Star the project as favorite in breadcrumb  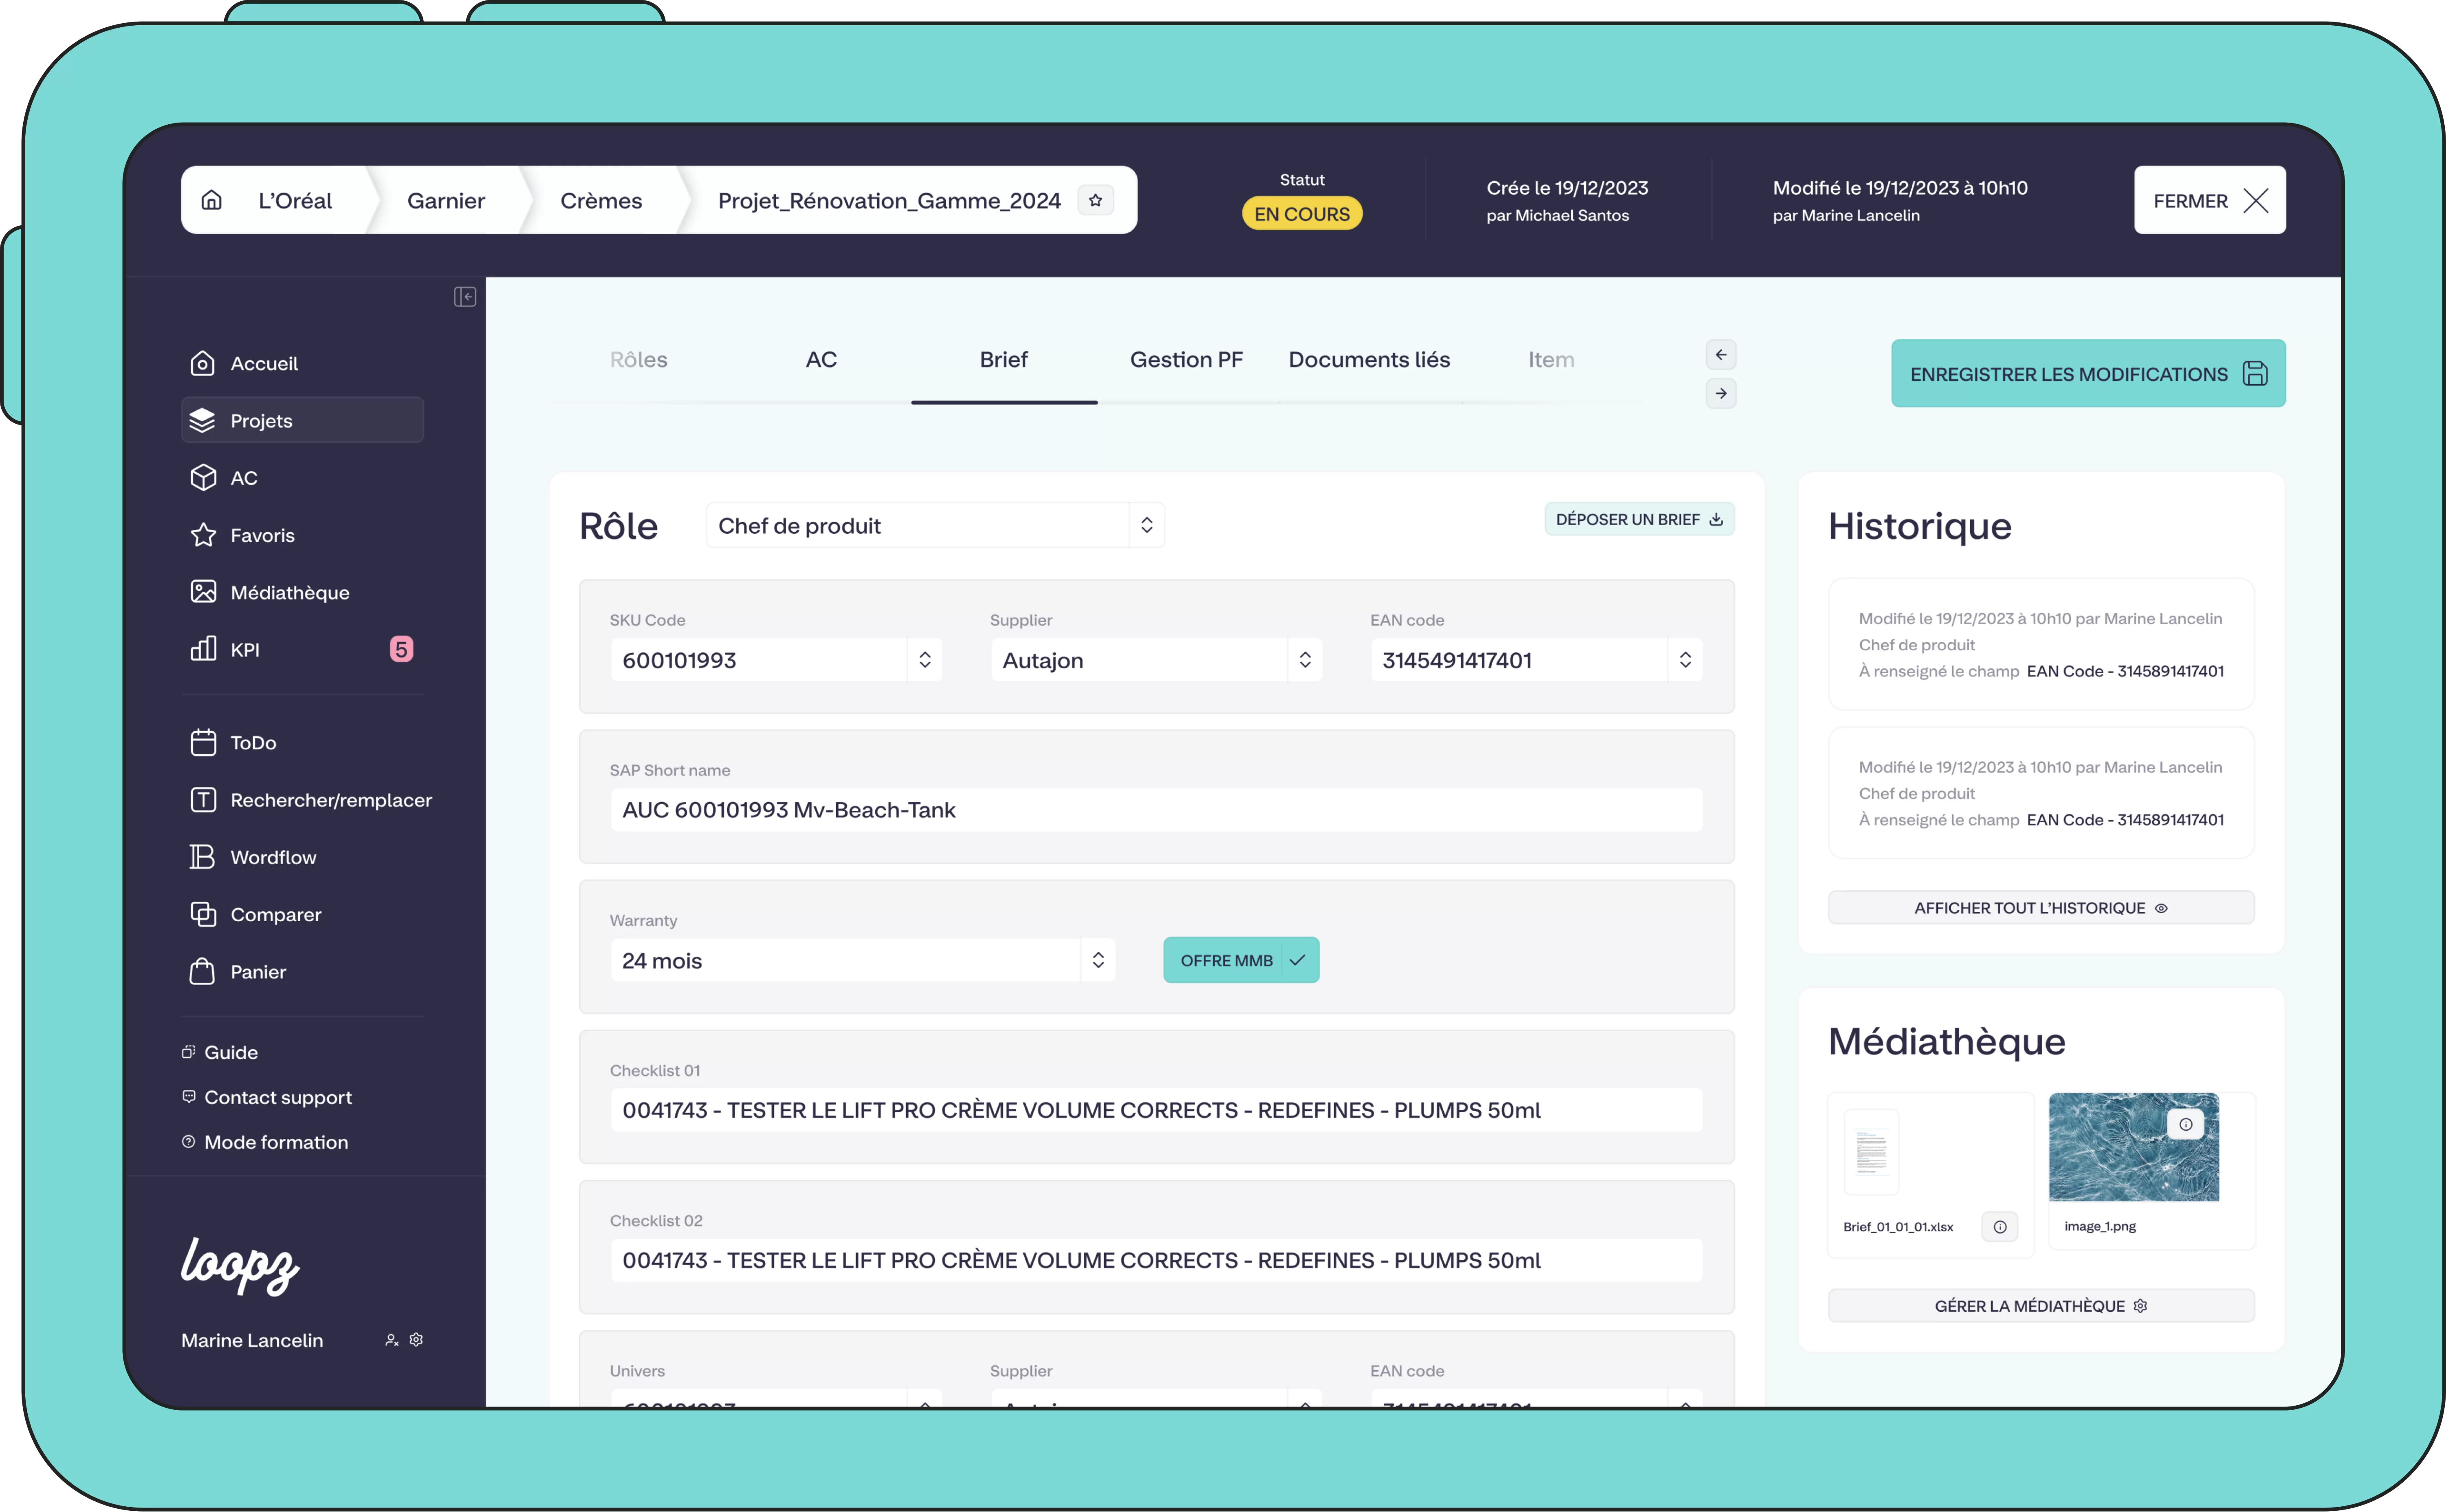(x=1095, y=200)
